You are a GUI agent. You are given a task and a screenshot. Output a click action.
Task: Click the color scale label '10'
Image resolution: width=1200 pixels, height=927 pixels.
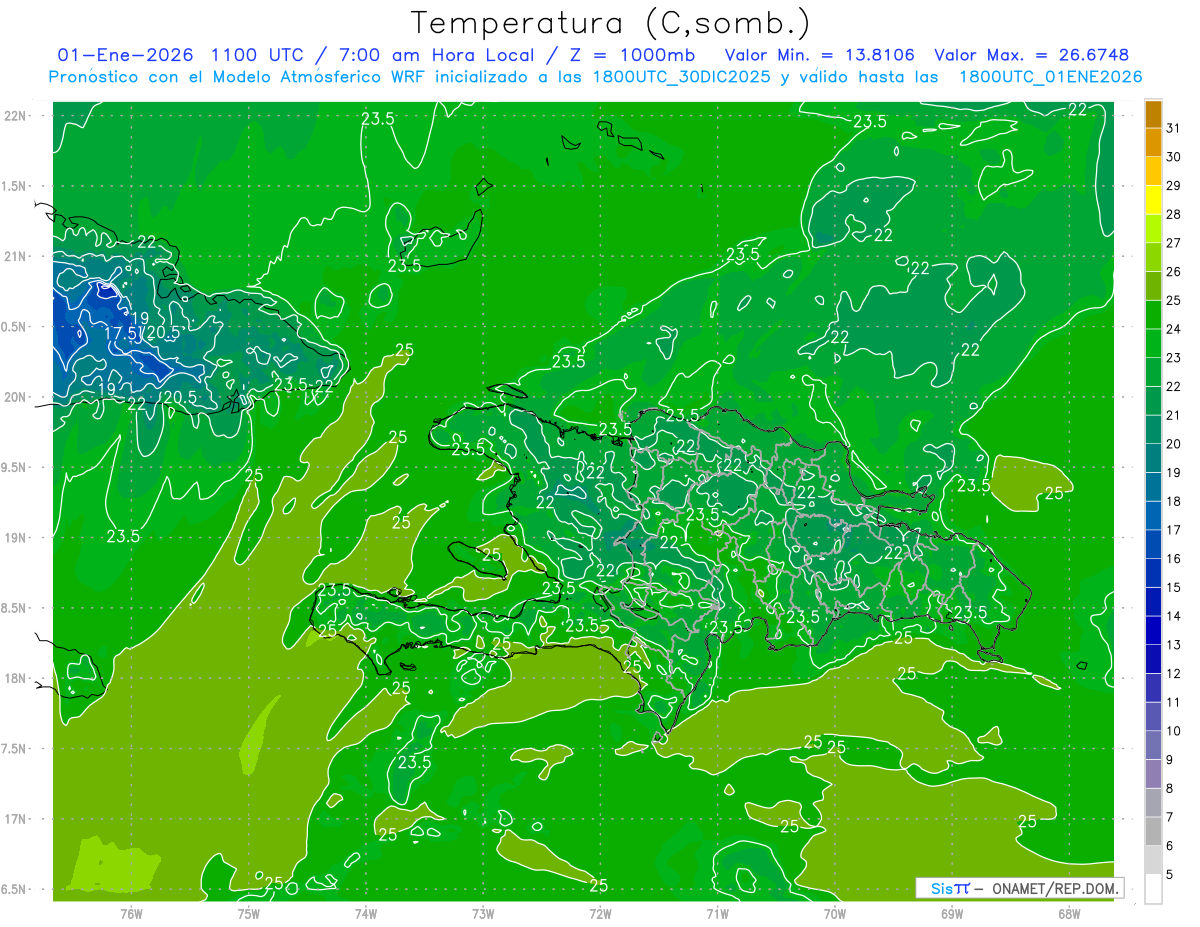[x=1174, y=731]
